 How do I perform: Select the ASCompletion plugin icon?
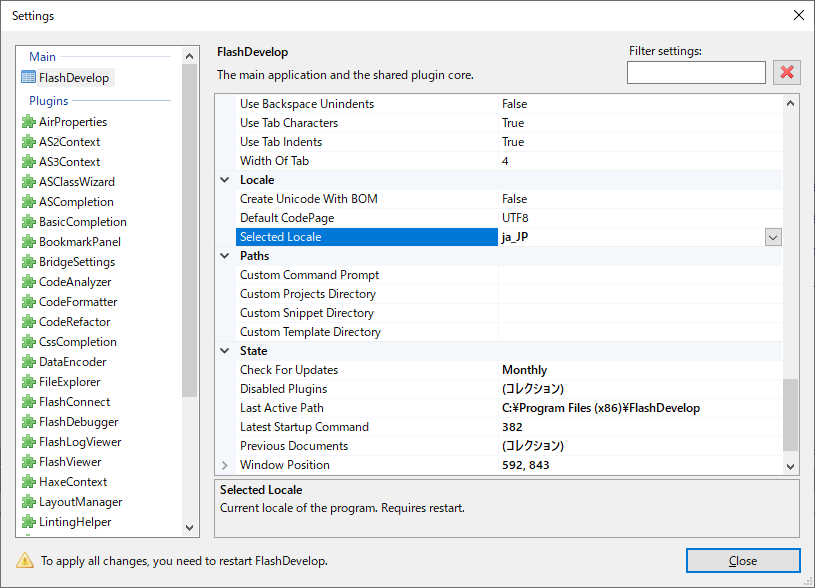tap(28, 202)
